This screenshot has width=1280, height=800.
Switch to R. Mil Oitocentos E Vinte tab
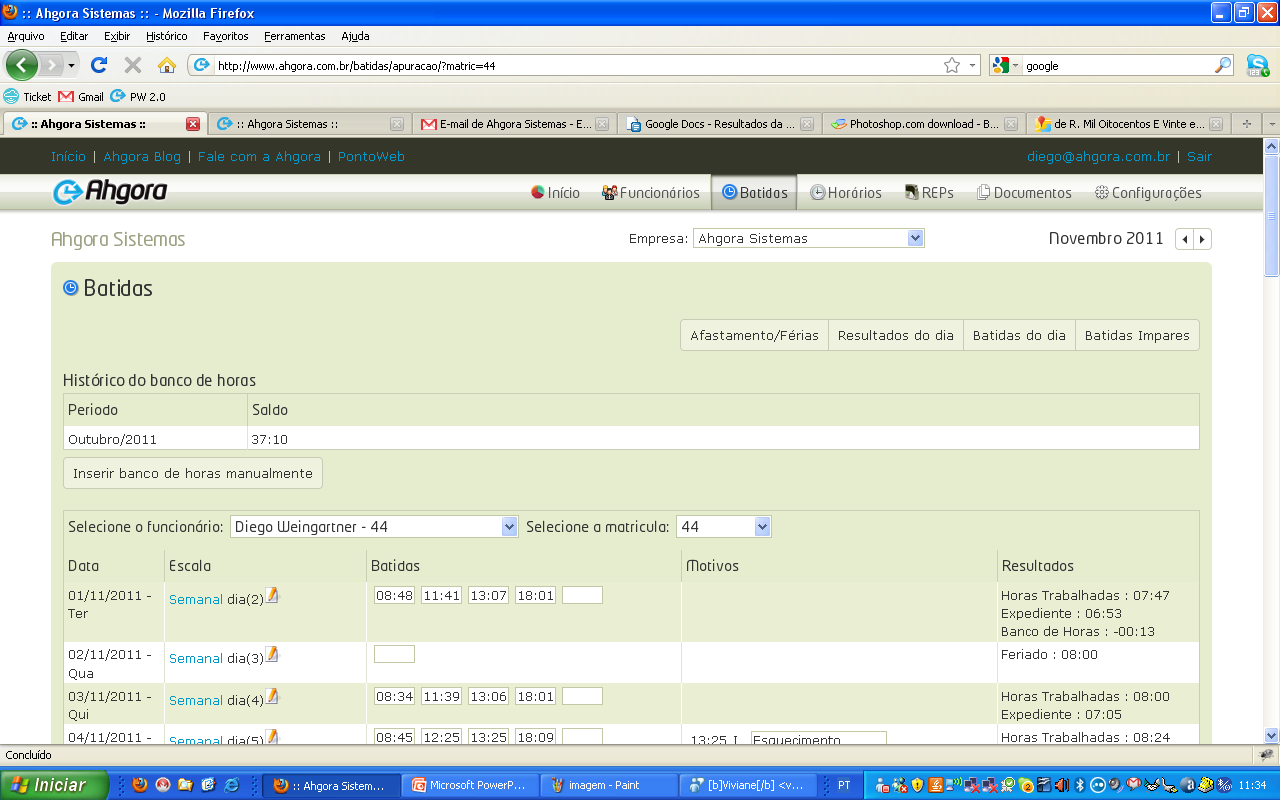point(1128,124)
